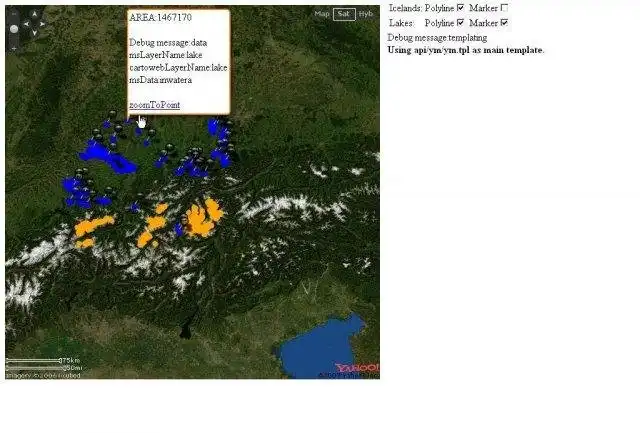Screen dimensions: 640x433
Task: Uncheck the Lakes Marker checkbox
Action: tap(504, 23)
